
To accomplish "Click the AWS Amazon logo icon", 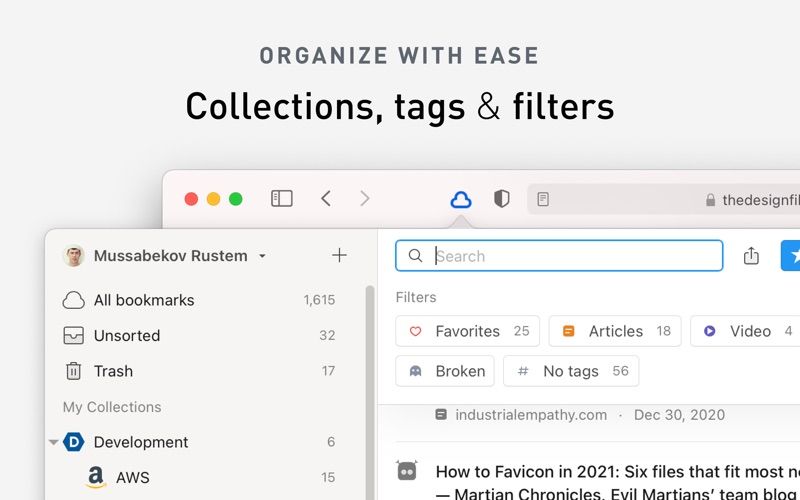I will (x=95, y=478).
